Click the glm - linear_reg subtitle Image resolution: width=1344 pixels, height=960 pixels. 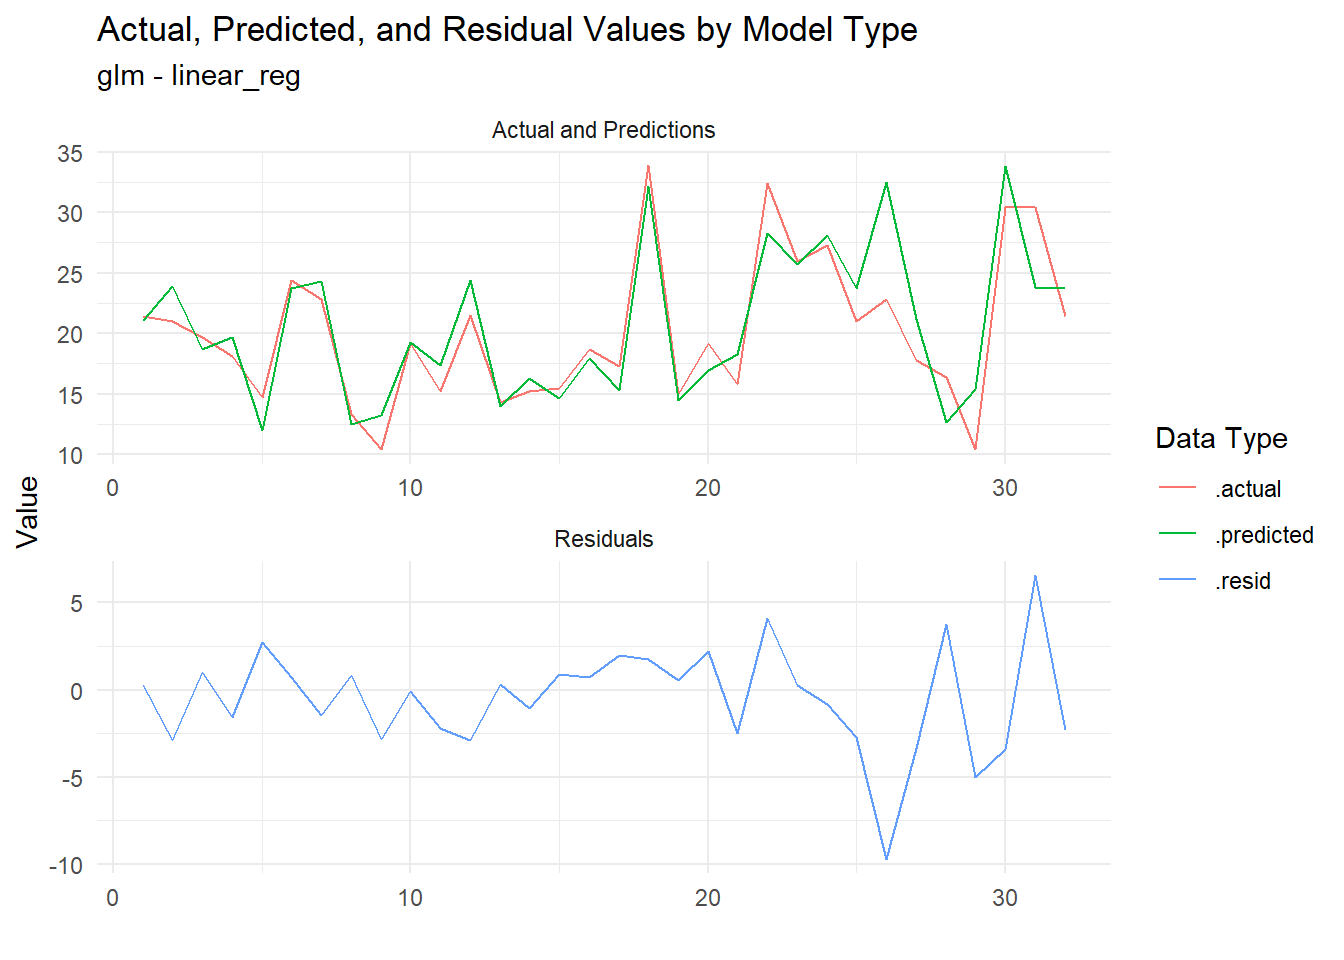point(199,76)
